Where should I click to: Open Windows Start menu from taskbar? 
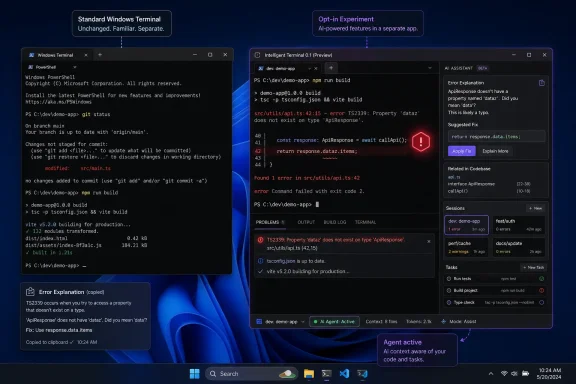coord(195,374)
